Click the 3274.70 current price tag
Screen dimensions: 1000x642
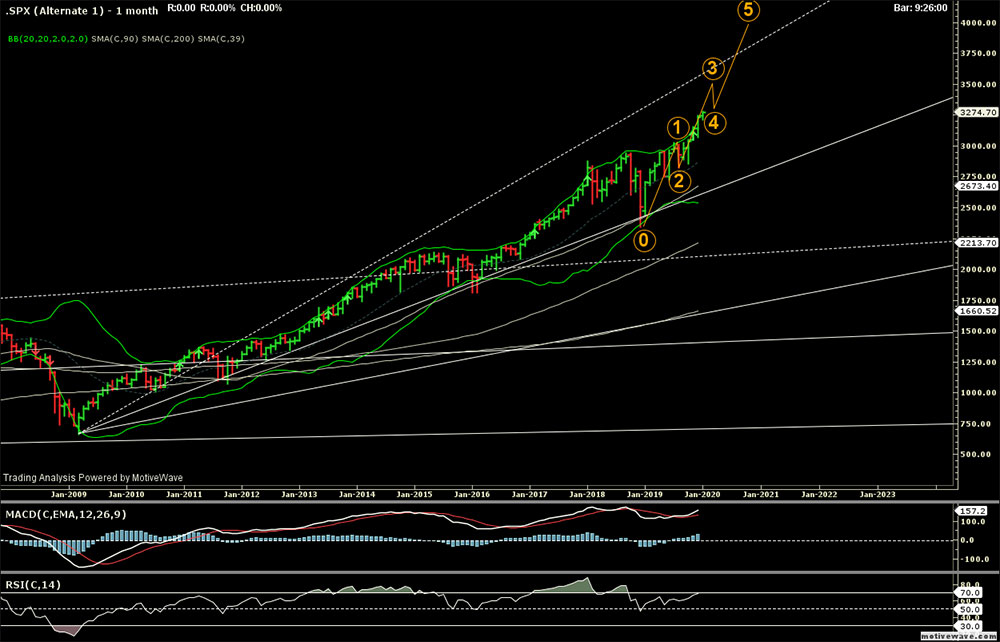977,113
